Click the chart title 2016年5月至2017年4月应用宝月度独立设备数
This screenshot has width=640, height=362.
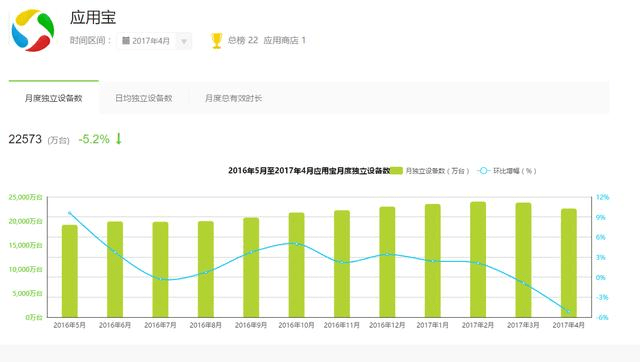pyautogui.click(x=309, y=171)
